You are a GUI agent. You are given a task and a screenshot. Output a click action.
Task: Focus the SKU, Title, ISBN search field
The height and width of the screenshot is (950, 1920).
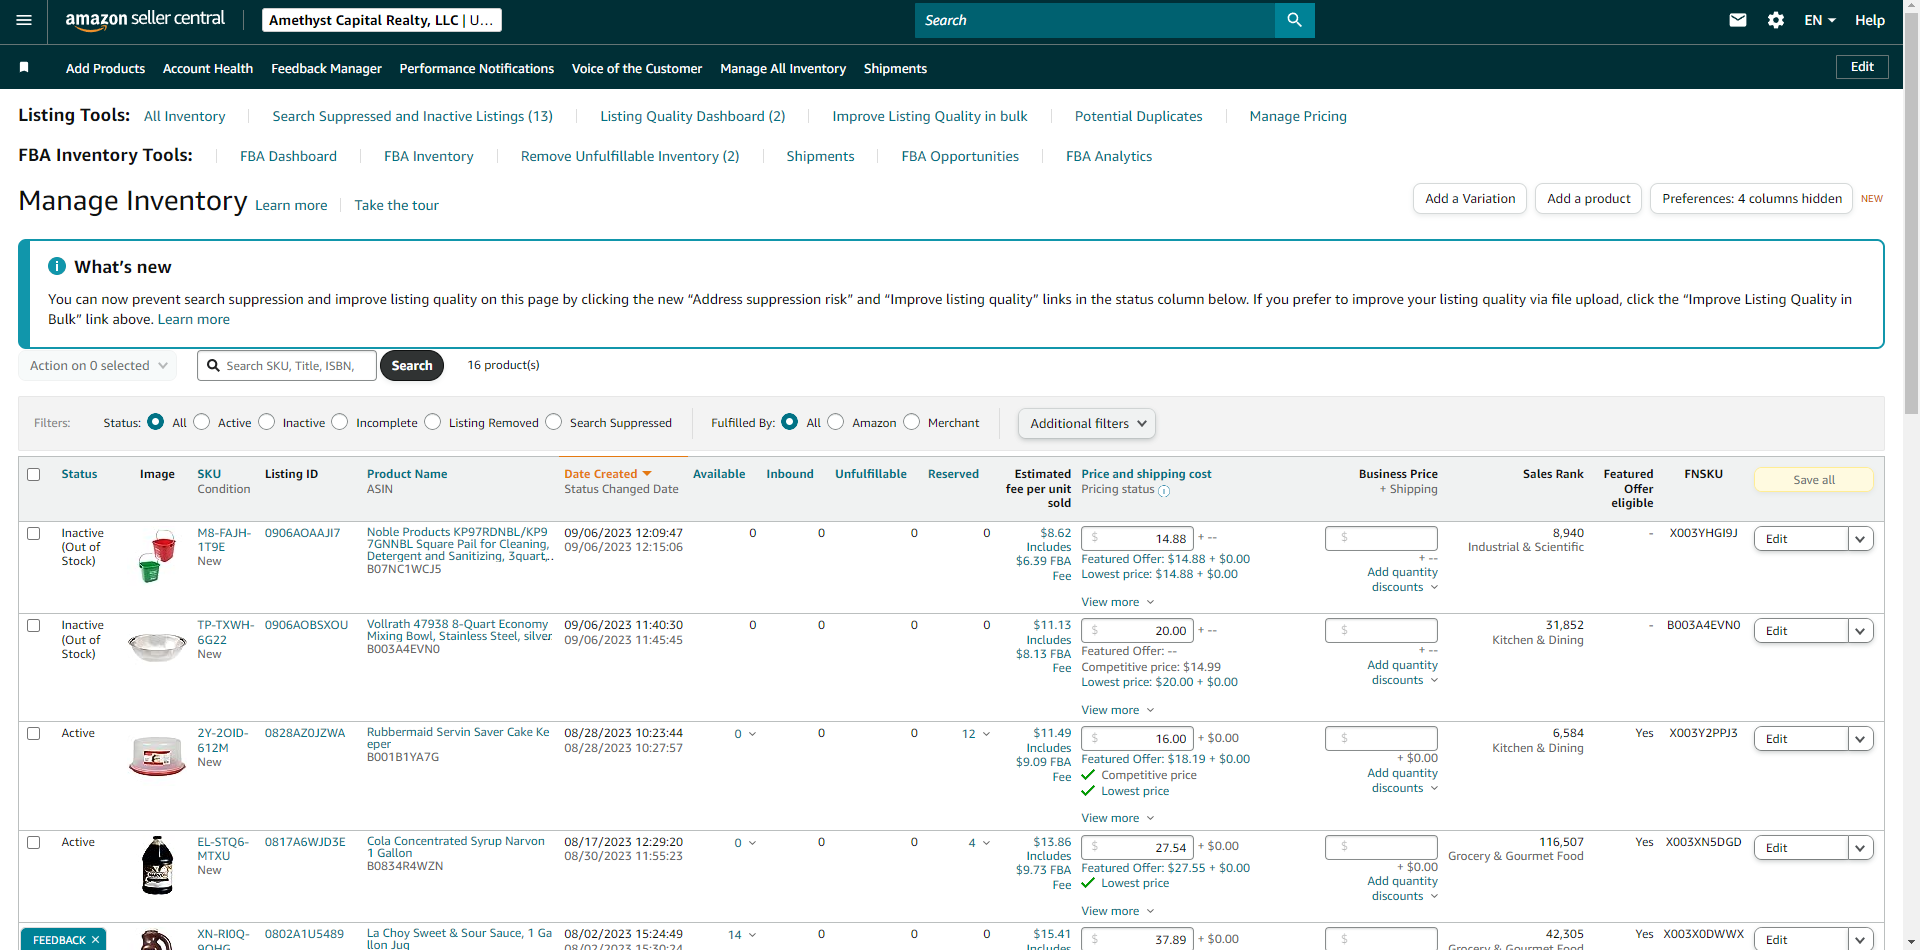[x=287, y=366]
